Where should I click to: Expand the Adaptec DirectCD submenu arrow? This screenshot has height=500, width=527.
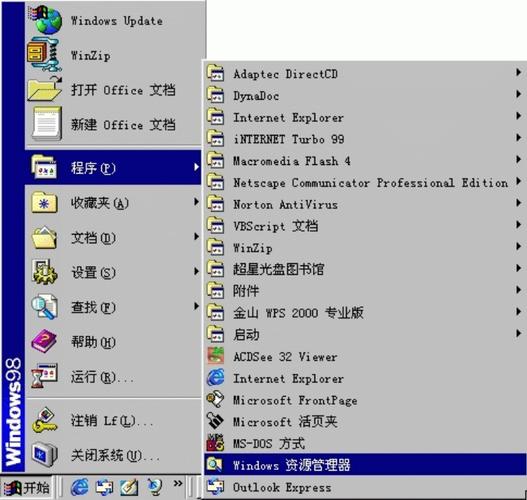pyautogui.click(x=518, y=73)
